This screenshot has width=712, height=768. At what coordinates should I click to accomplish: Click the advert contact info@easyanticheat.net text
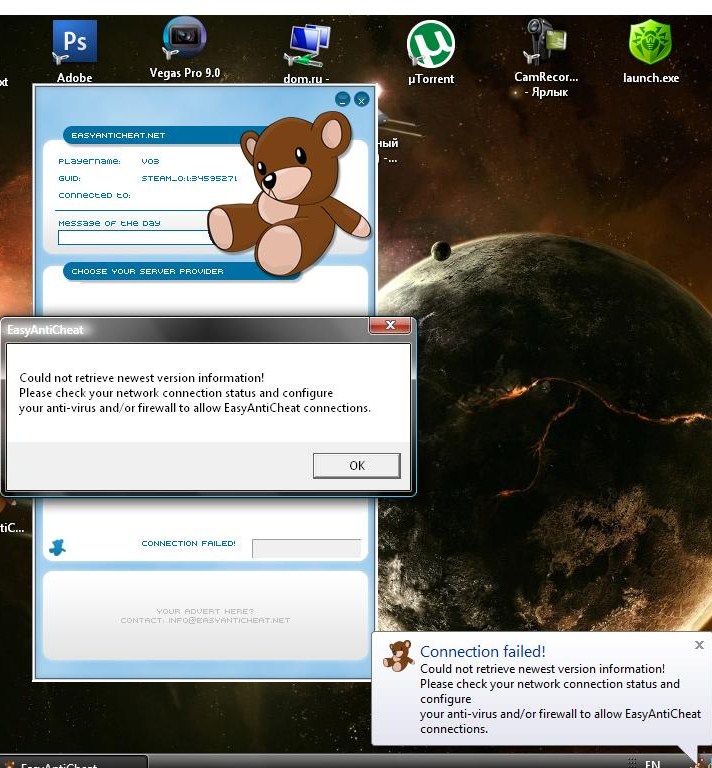coord(205,620)
